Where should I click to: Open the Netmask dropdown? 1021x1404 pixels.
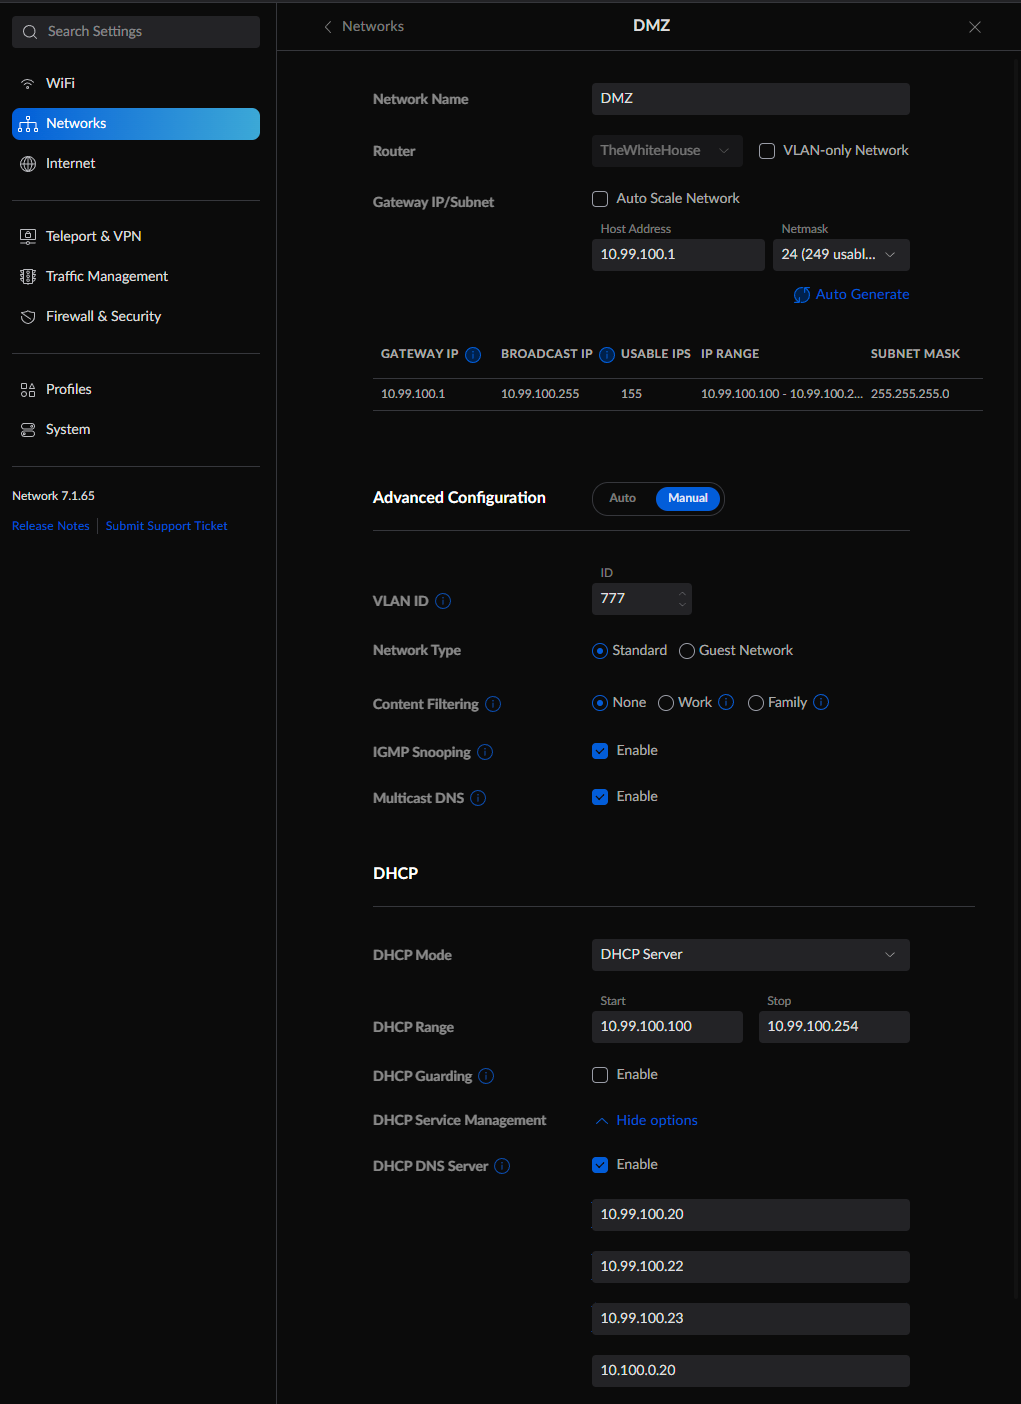pyautogui.click(x=840, y=255)
